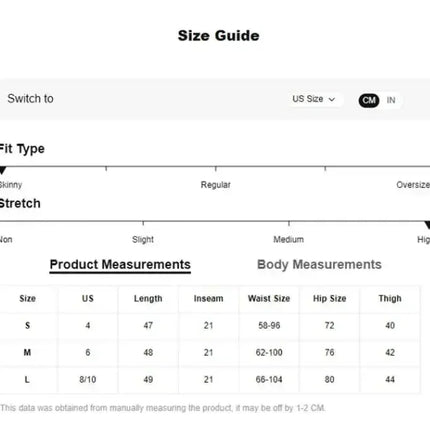
Task: Select the S size row
Action: point(210,326)
